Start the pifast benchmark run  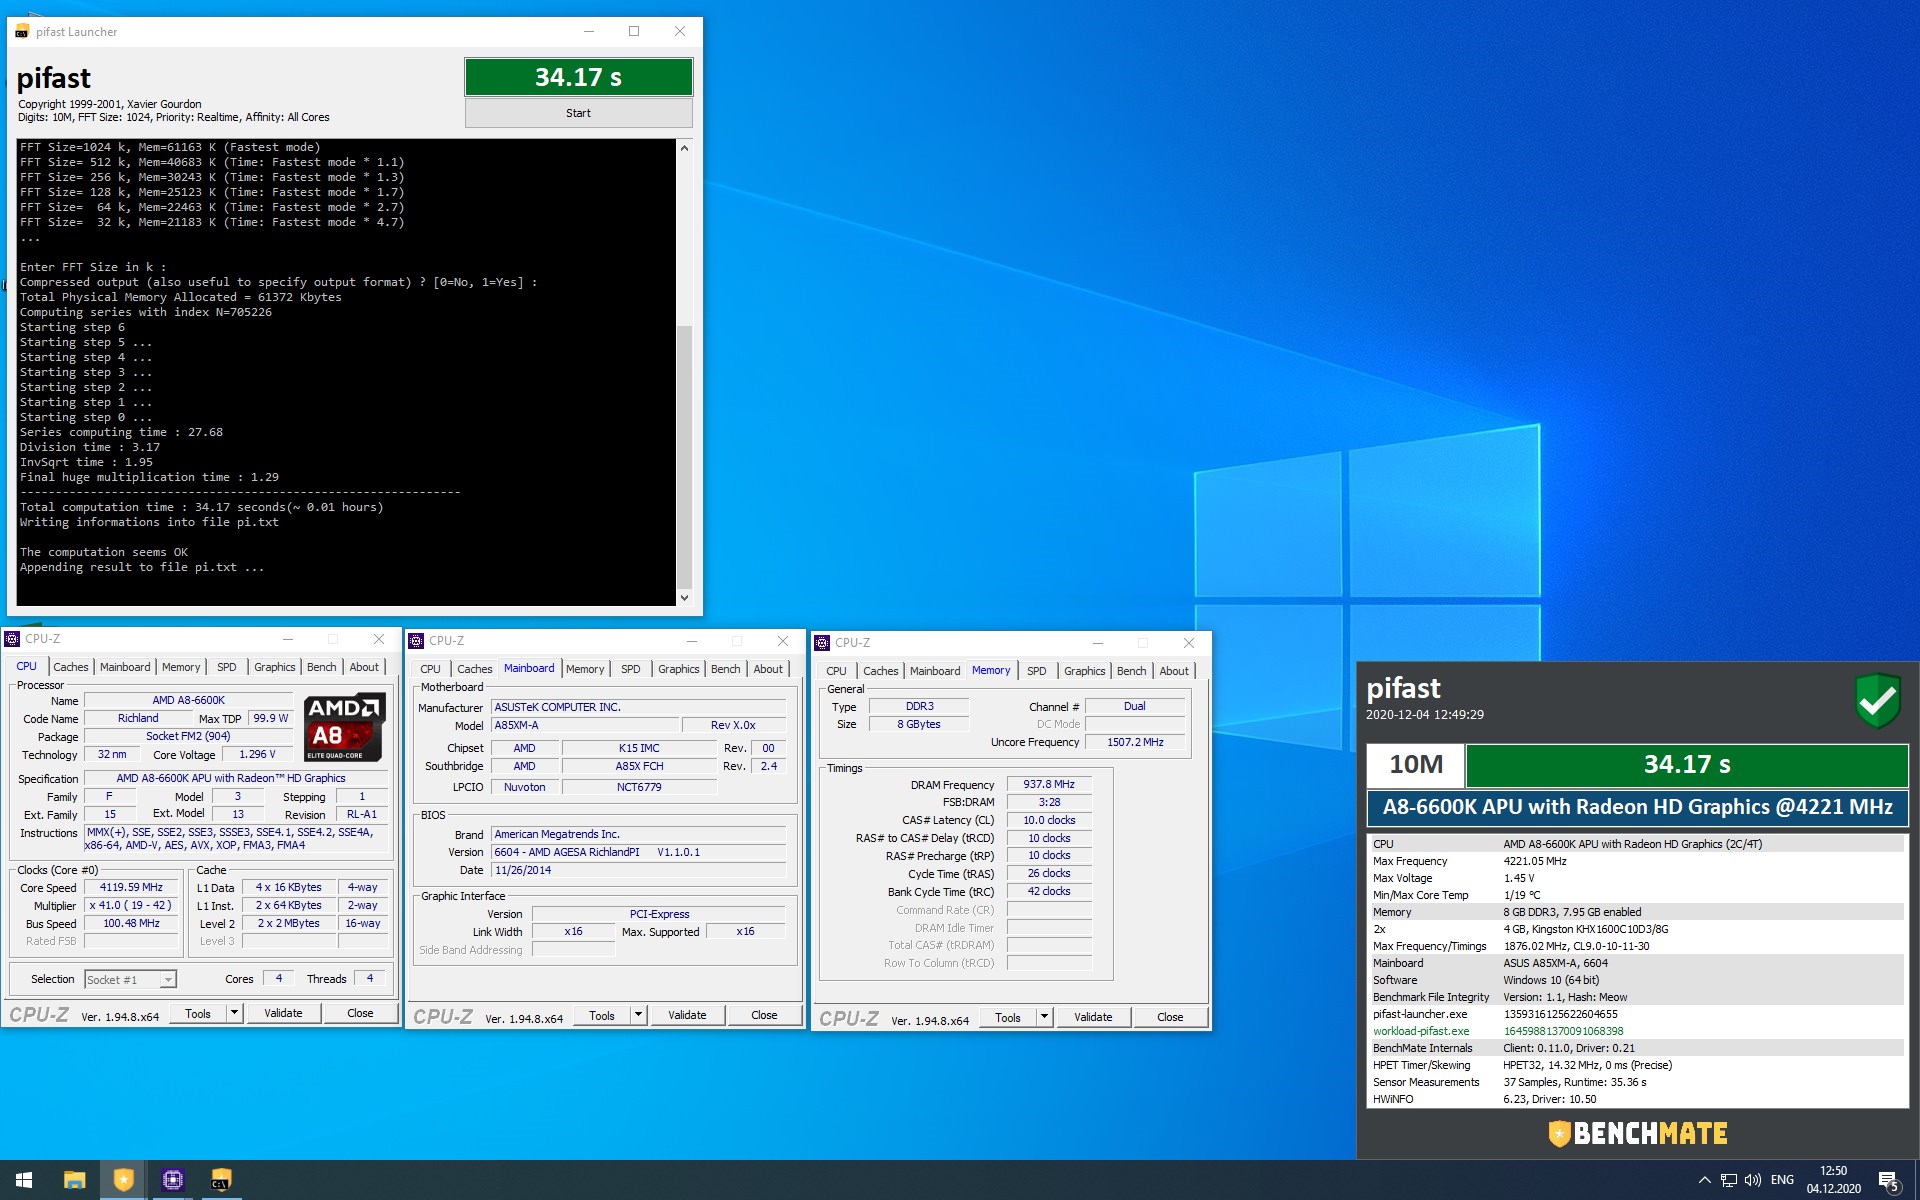tap(578, 113)
